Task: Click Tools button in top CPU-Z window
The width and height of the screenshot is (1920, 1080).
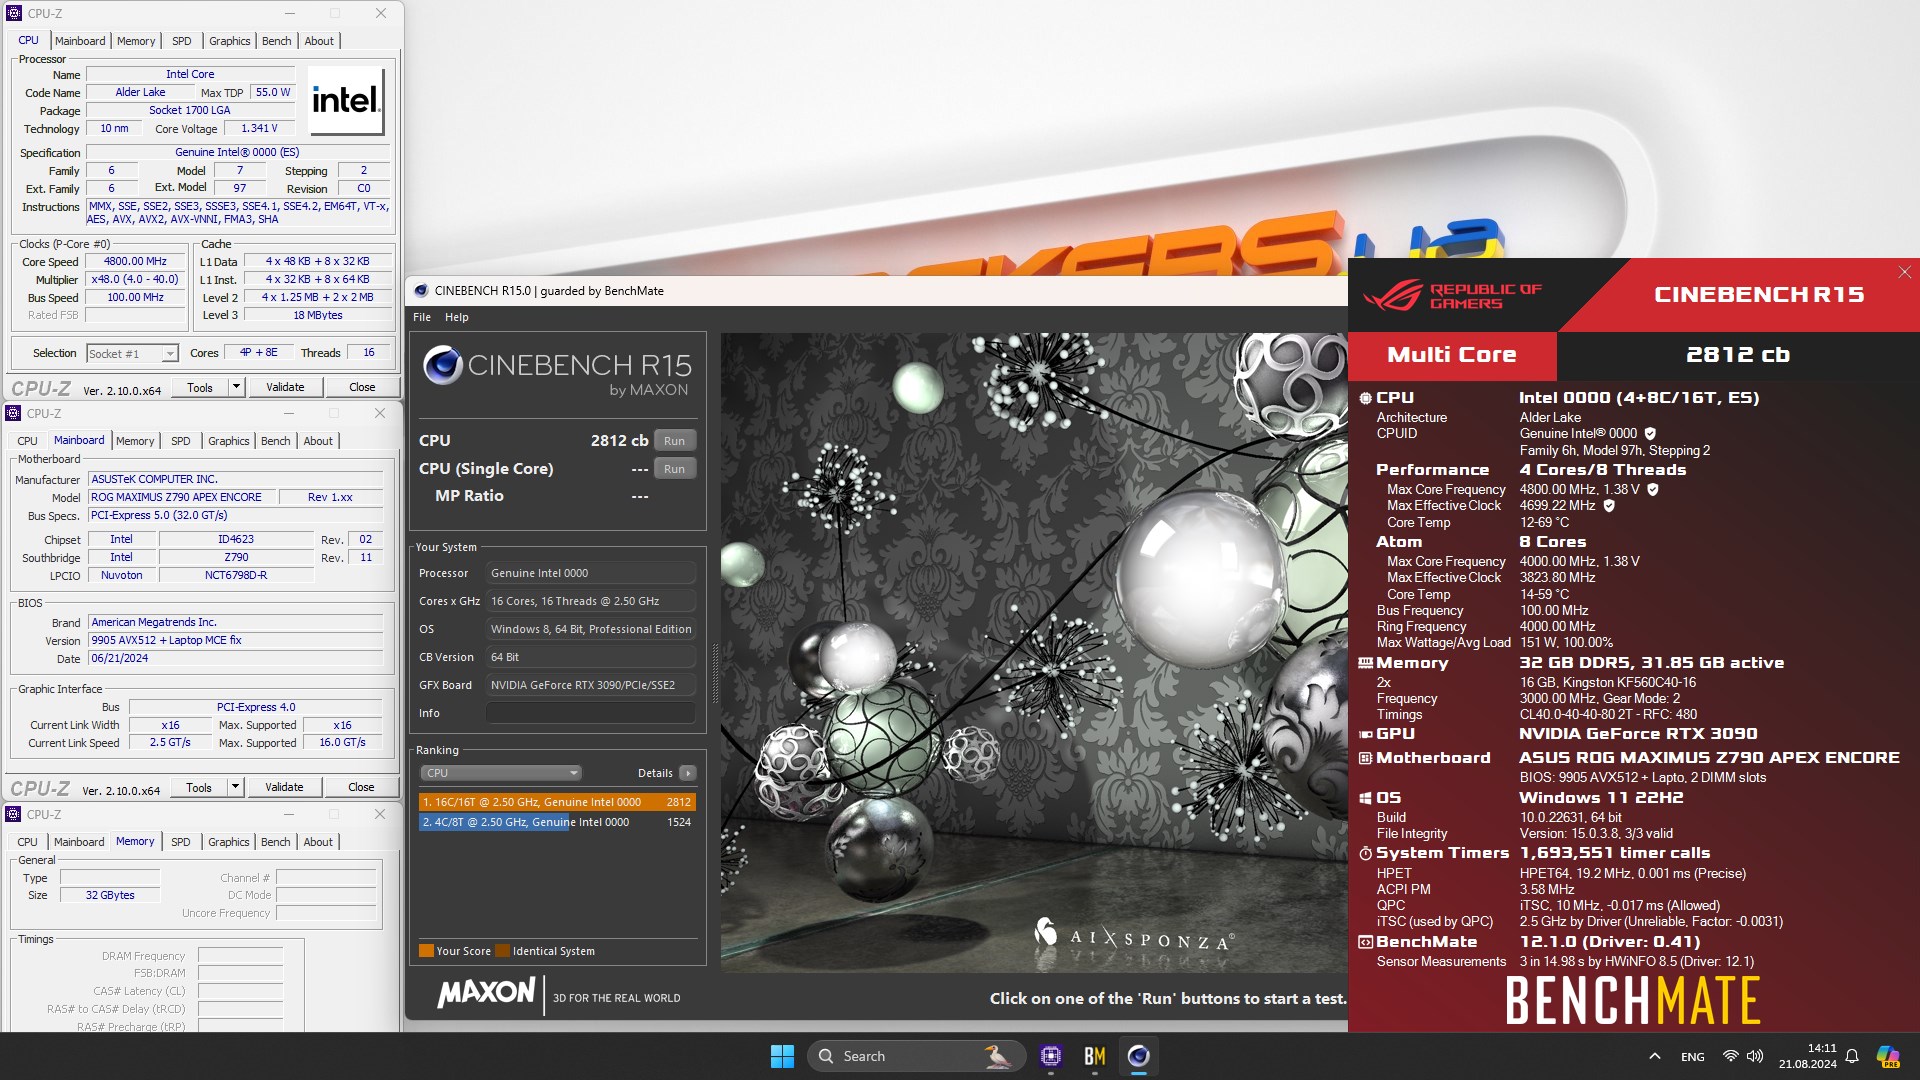Action: (x=200, y=387)
